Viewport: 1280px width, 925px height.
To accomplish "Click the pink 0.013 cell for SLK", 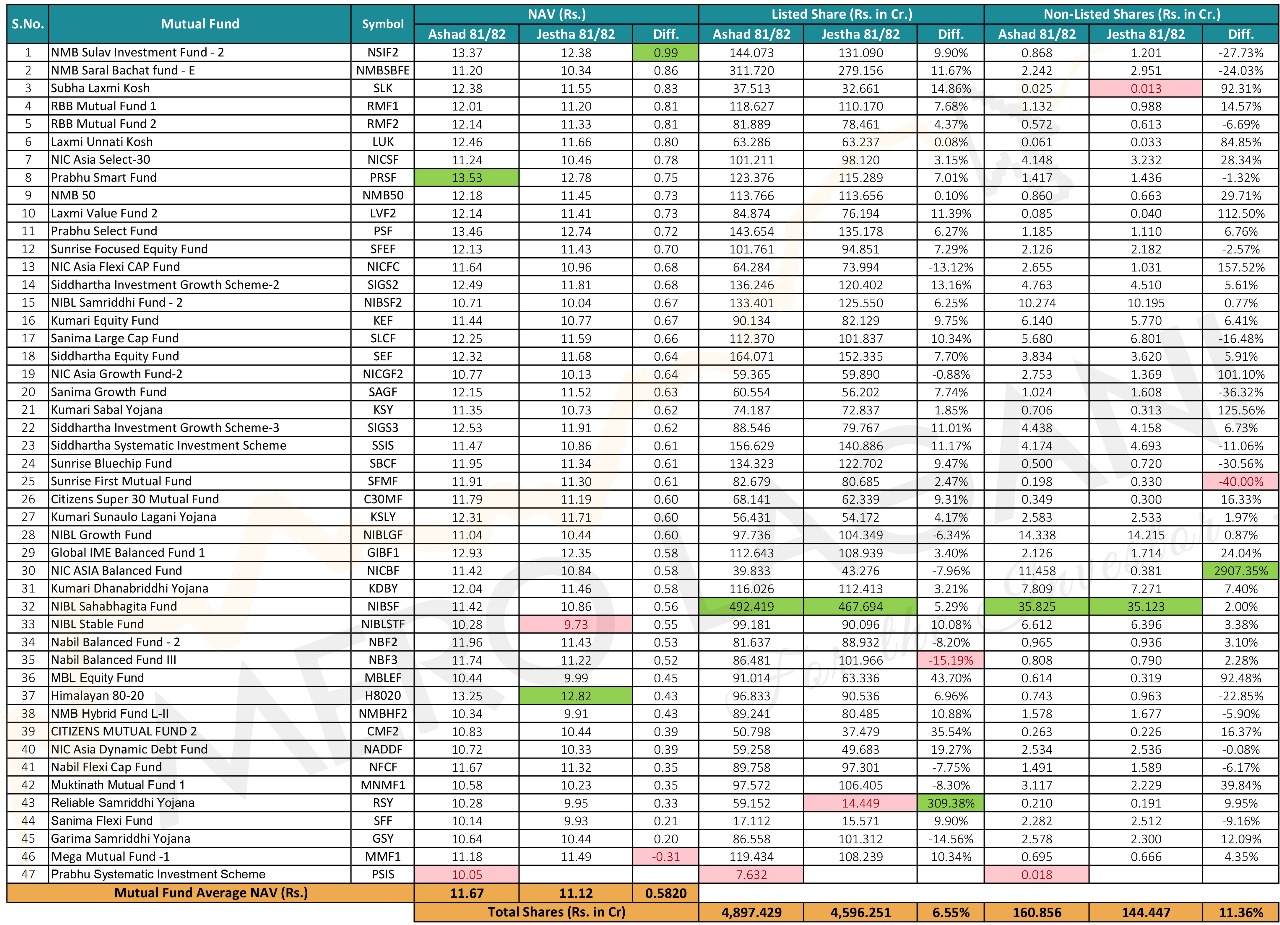I will 1145,88.
